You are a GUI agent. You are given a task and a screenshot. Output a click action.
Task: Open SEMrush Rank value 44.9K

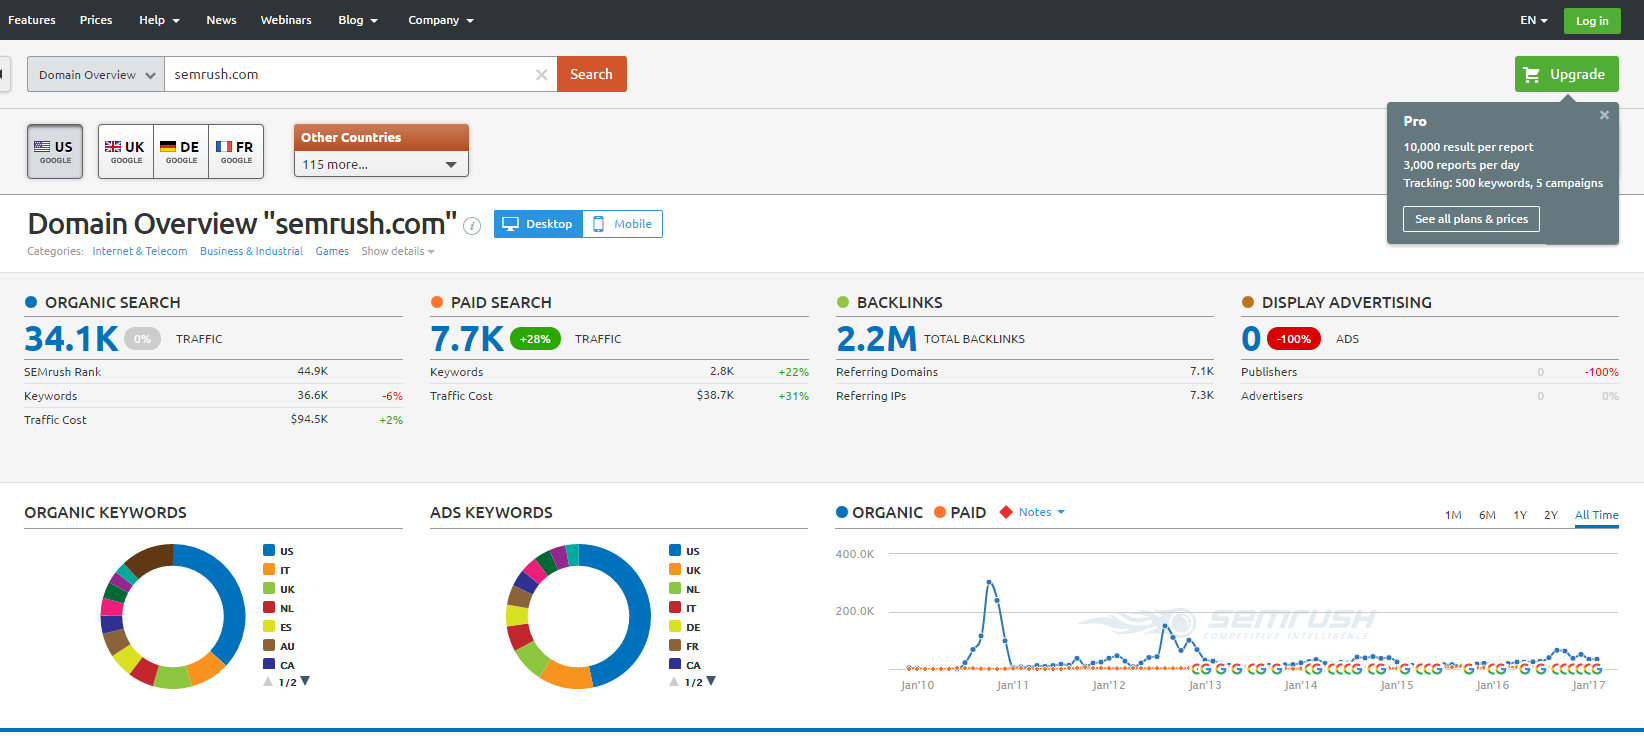coord(312,371)
